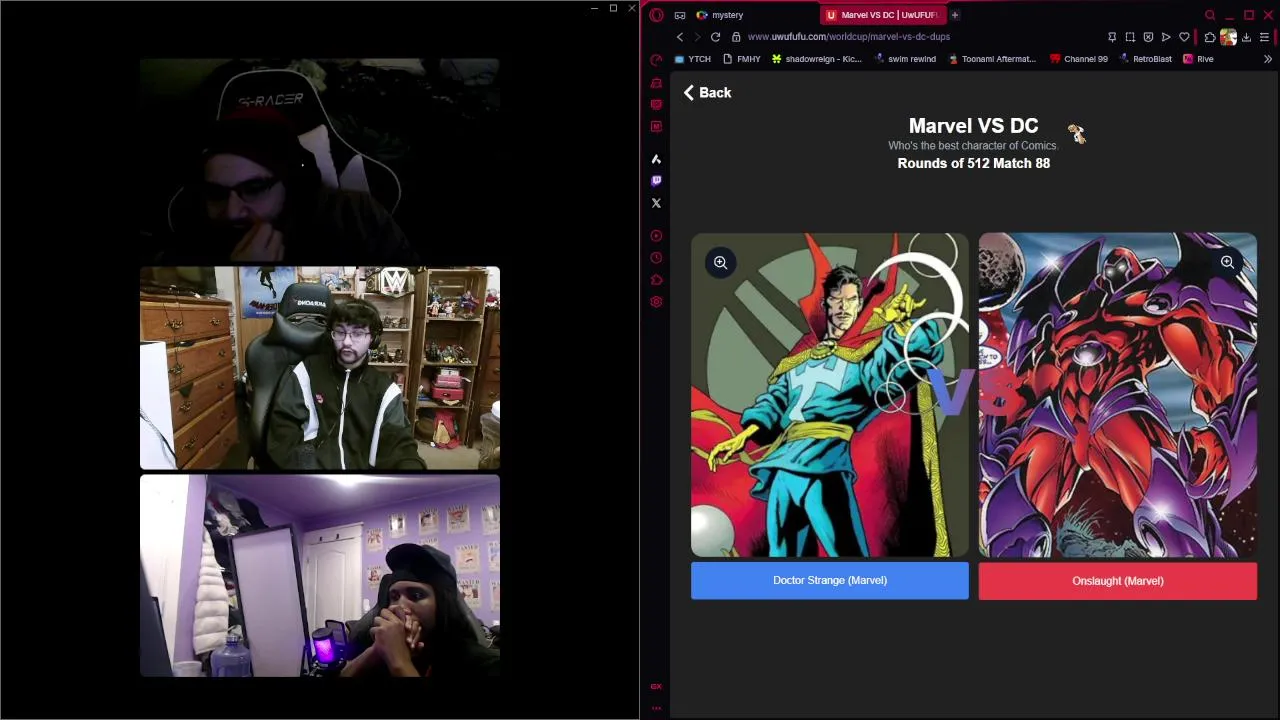Screen dimensions: 1280x720
Task: Select the 'Rounds of 512 Match 88' text
Action: pyautogui.click(x=973, y=163)
